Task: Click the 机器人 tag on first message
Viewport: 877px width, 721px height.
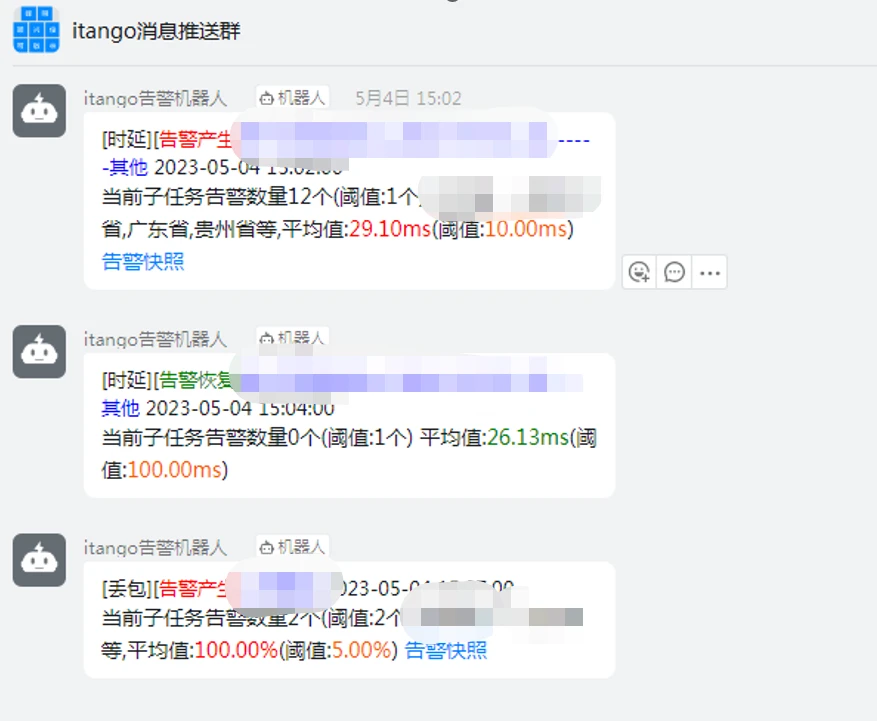Action: pos(293,98)
